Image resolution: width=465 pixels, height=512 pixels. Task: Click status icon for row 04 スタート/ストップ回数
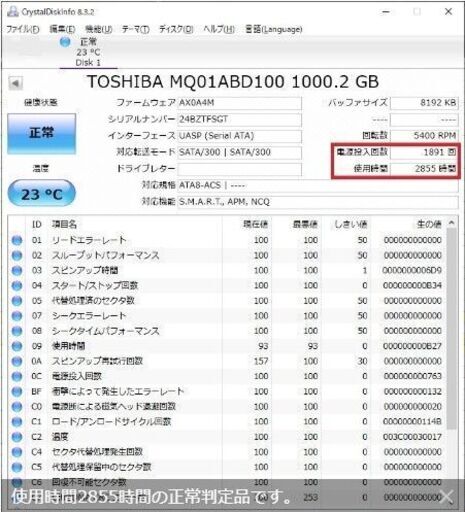pos(17,286)
